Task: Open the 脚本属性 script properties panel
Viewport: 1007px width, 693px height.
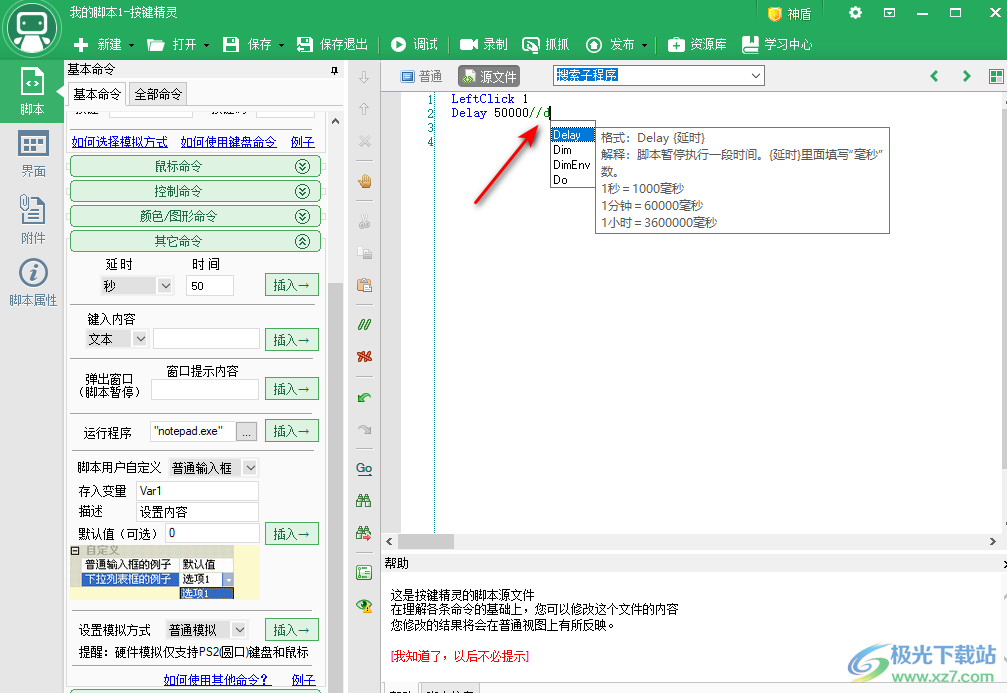Action: [x=32, y=282]
